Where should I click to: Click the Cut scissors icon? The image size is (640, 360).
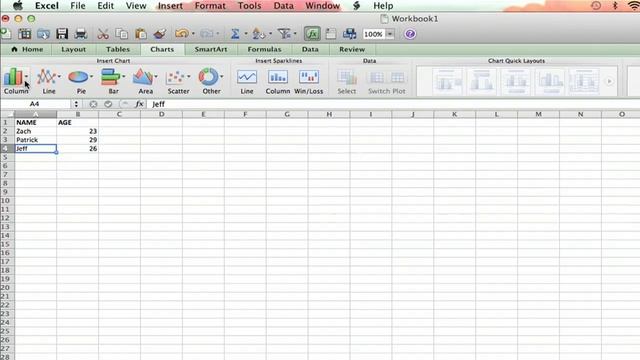tap(103, 34)
